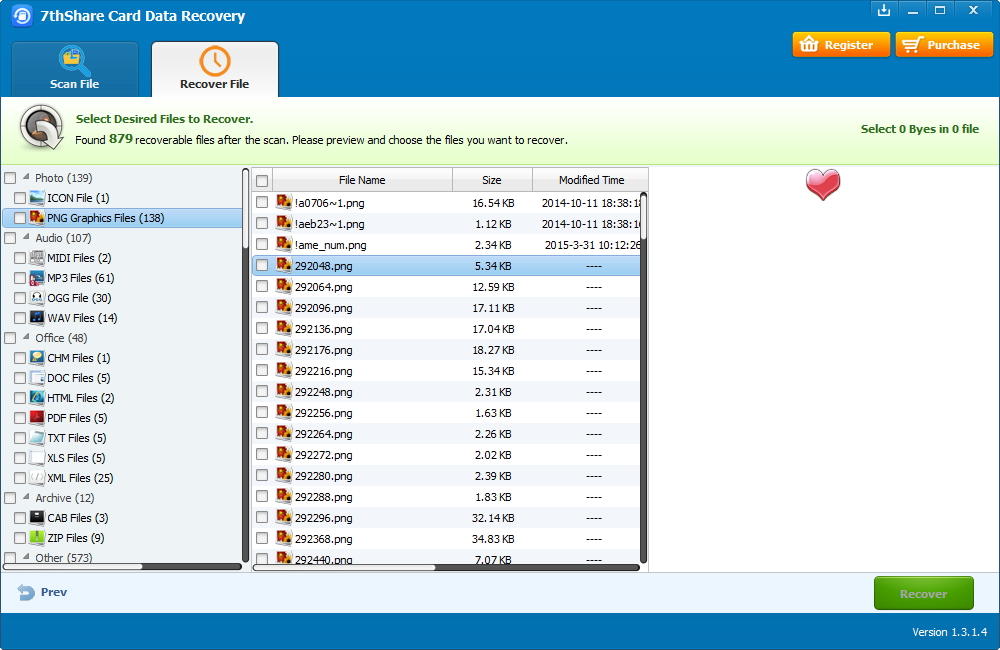Viewport: 1000px width, 650px height.
Task: Select the 292216.png file name
Action: 323,371
